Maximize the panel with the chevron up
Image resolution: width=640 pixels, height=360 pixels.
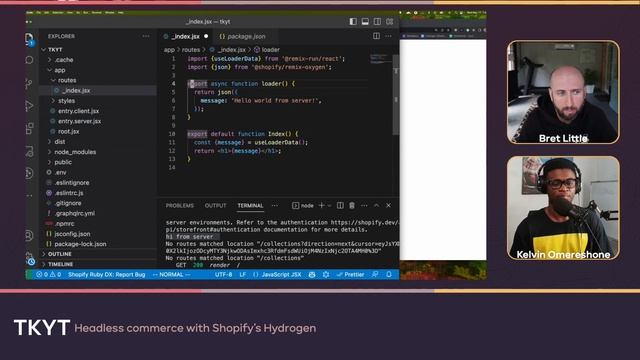coord(376,206)
